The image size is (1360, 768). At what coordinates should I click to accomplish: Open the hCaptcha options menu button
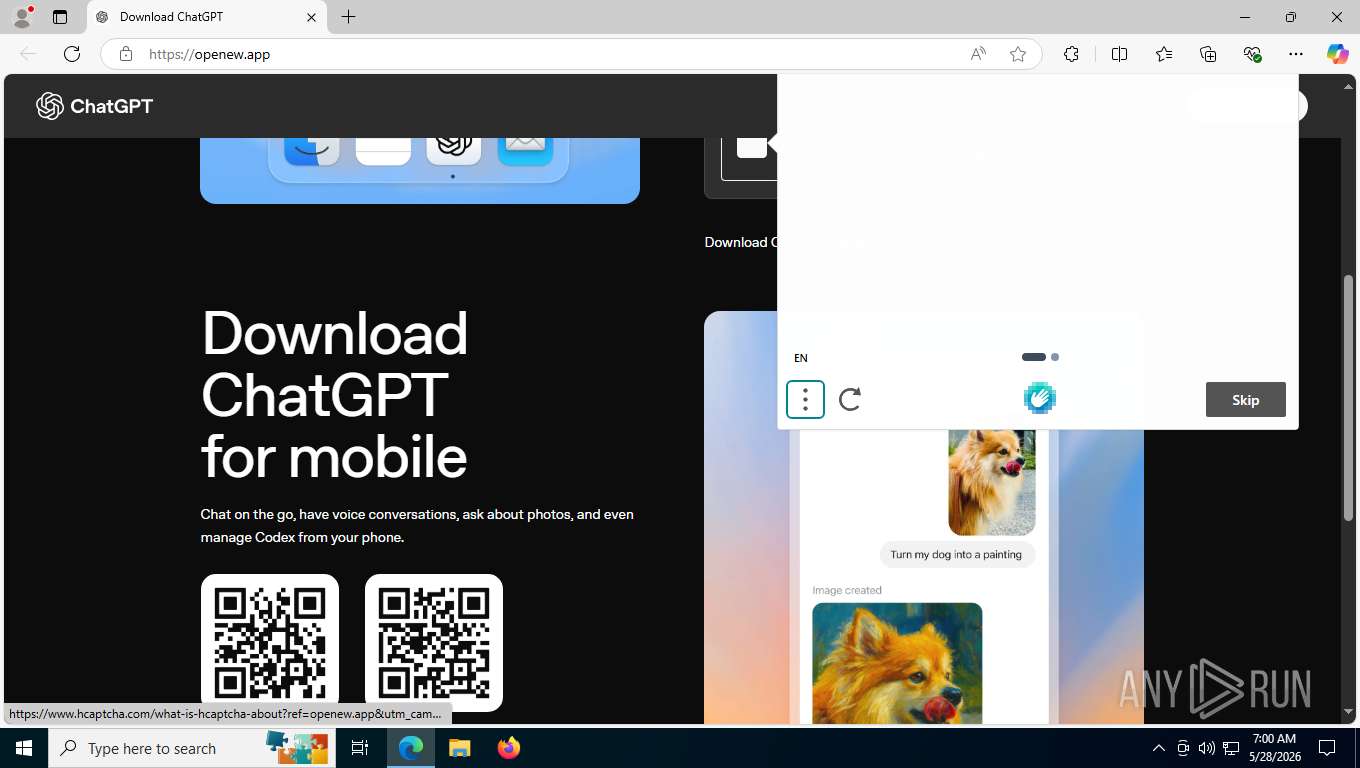point(805,399)
